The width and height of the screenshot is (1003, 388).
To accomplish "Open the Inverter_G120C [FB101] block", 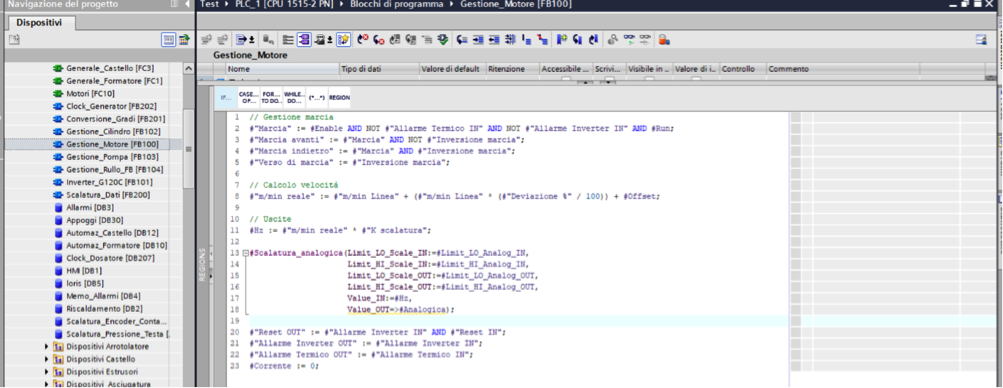I will 108,182.
